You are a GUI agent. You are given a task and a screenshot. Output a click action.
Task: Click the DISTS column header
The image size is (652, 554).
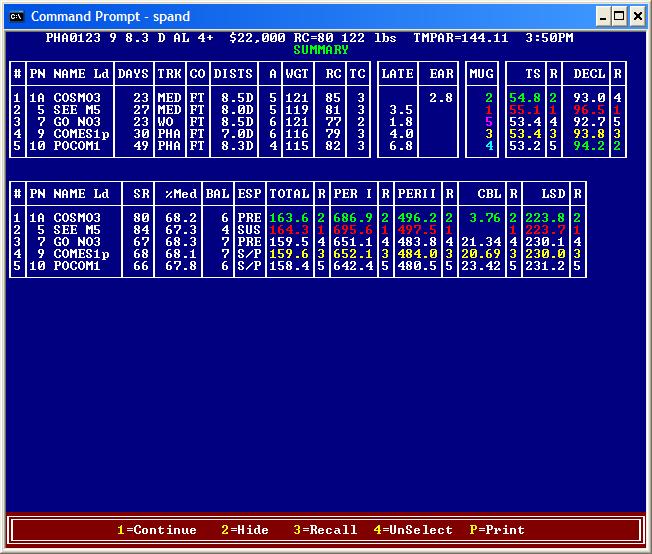pyautogui.click(x=233, y=74)
